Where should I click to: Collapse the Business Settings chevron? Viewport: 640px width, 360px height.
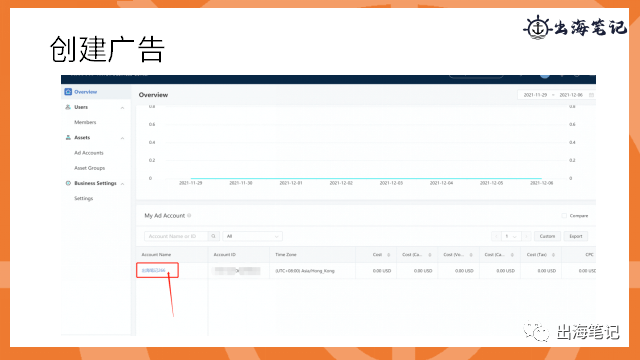point(122,184)
